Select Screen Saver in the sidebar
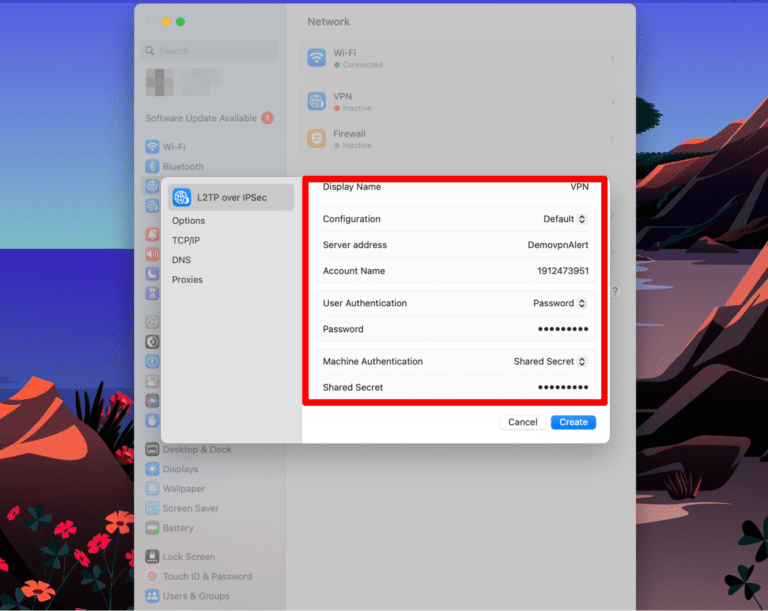 [x=191, y=508]
